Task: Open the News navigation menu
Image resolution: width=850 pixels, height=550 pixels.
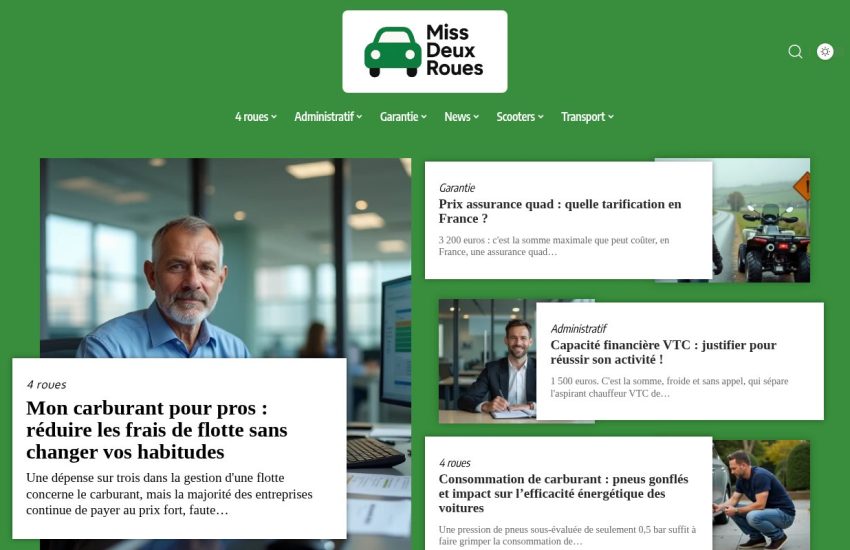Action: click(461, 117)
